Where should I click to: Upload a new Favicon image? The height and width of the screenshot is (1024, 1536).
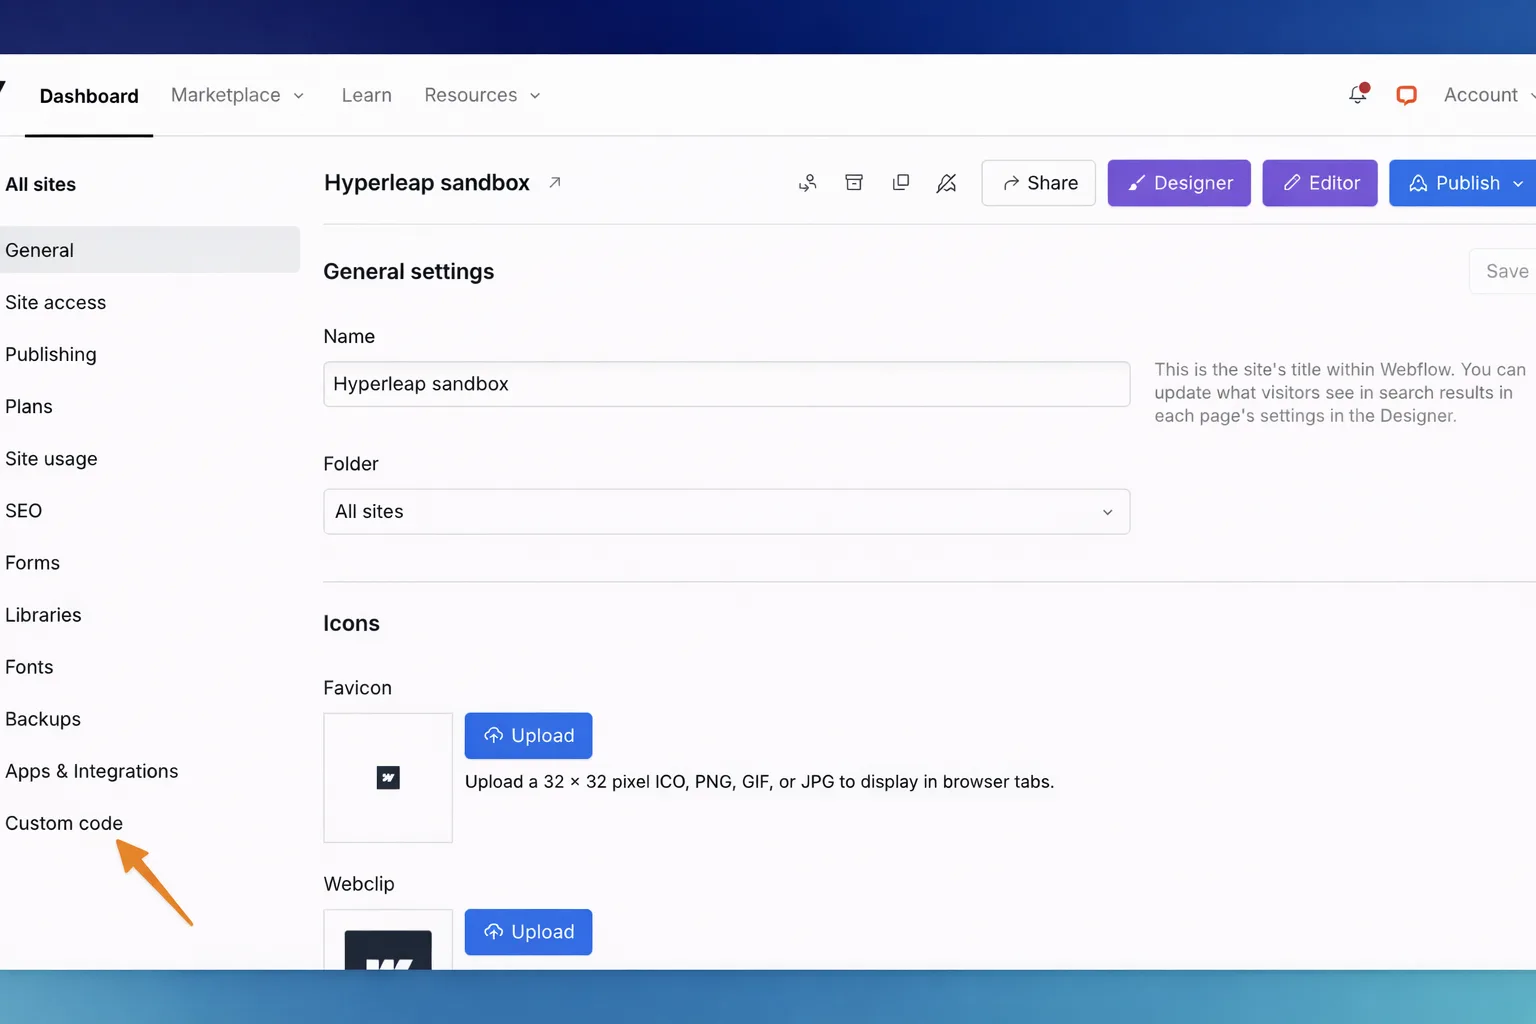click(528, 735)
